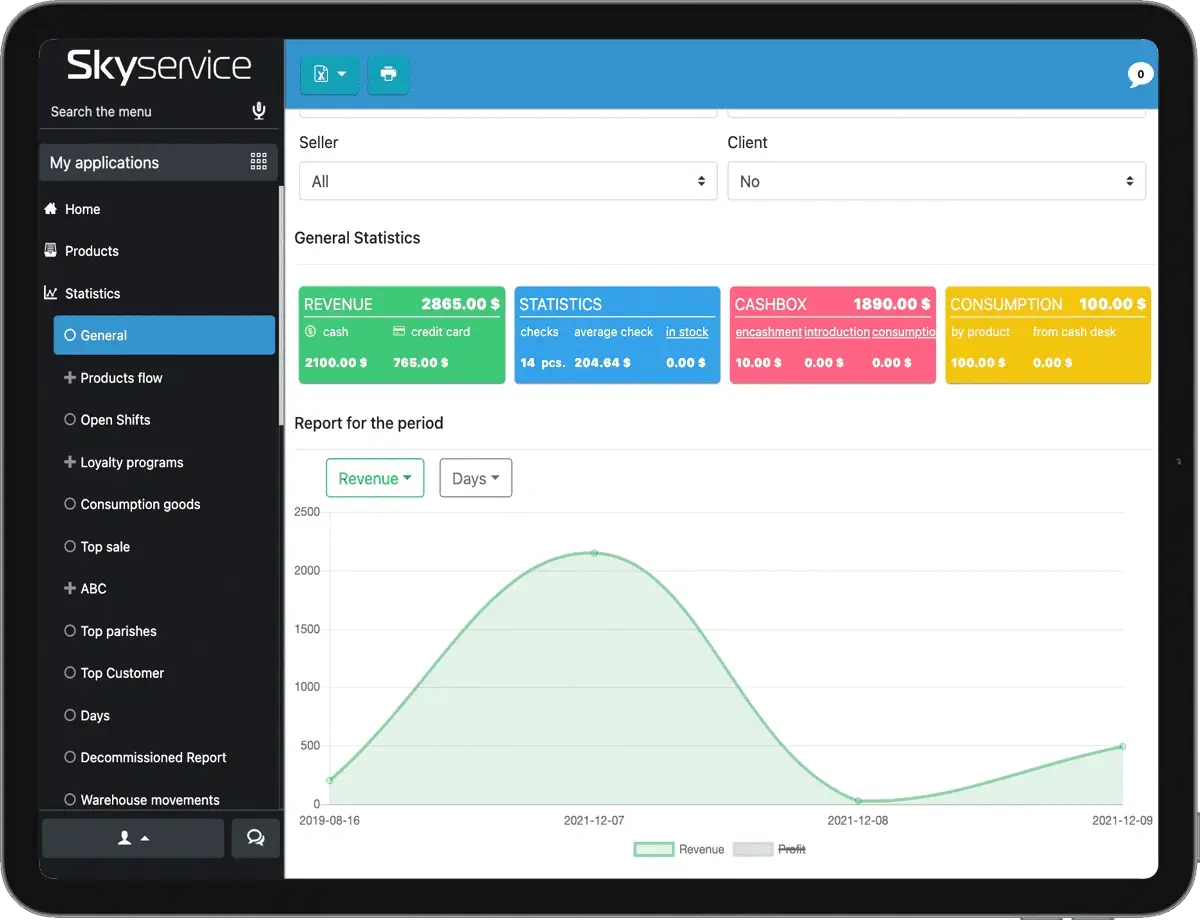
Task: Click the chat conversations icon at sidebar bottom
Action: coord(255,838)
